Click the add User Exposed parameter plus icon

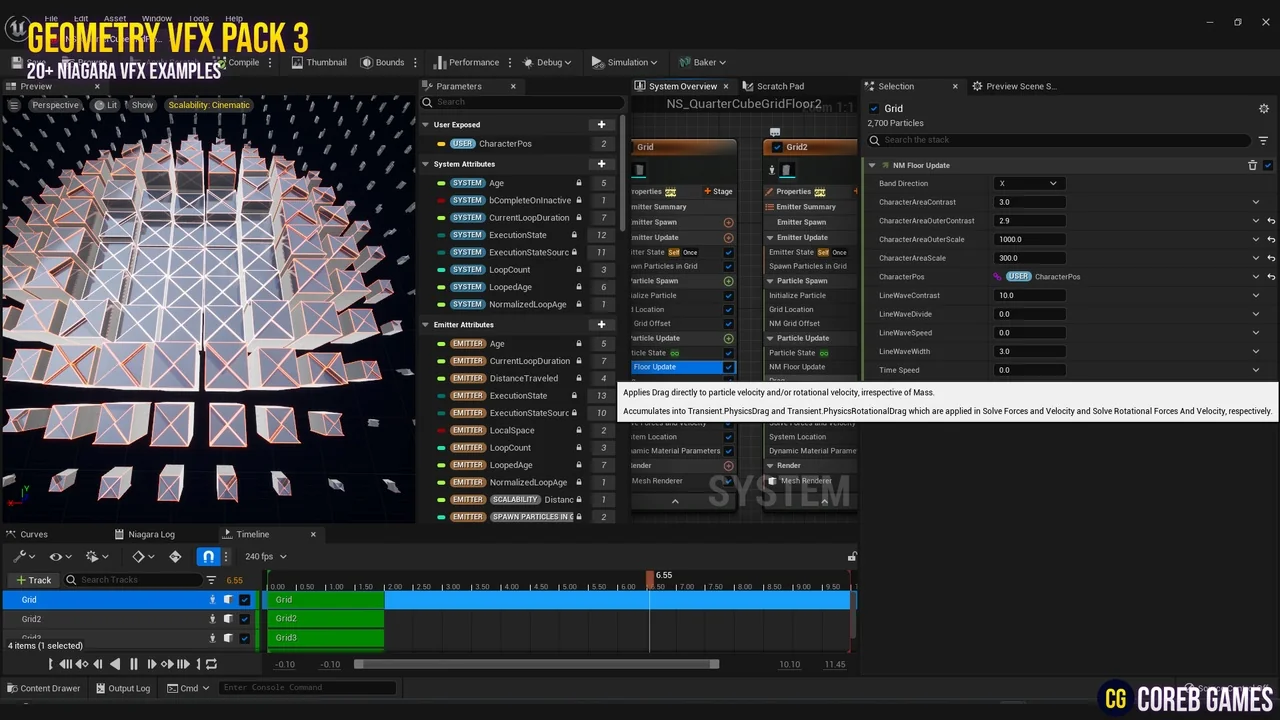tap(601, 125)
